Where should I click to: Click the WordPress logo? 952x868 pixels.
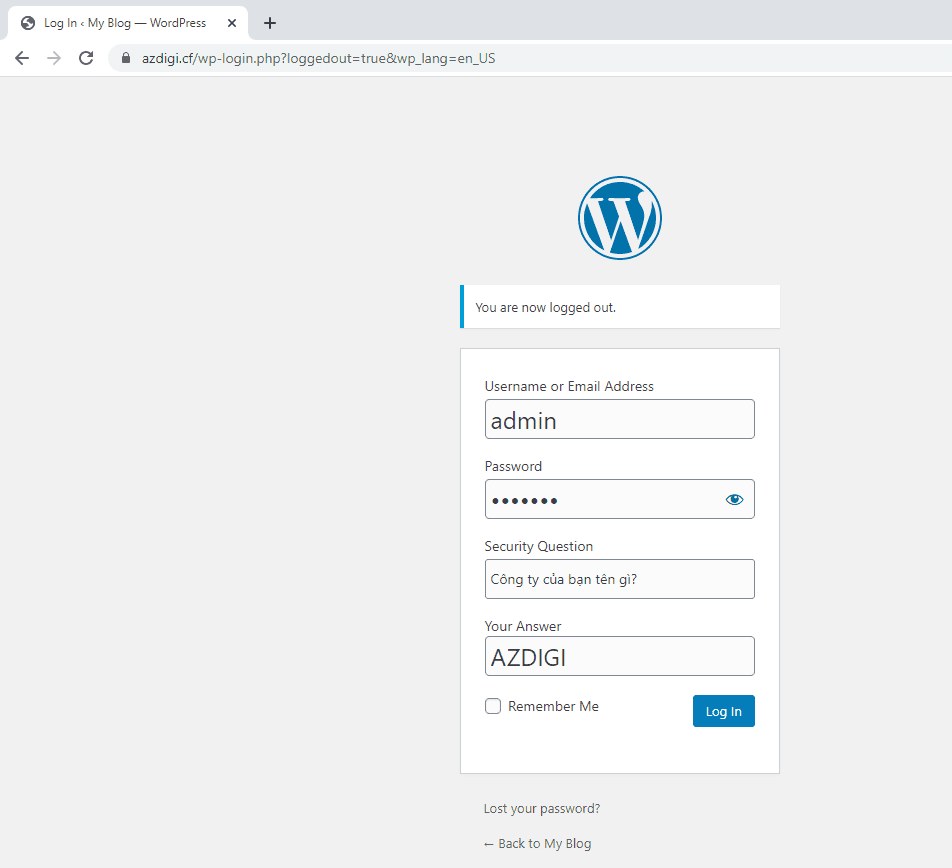pyautogui.click(x=619, y=217)
